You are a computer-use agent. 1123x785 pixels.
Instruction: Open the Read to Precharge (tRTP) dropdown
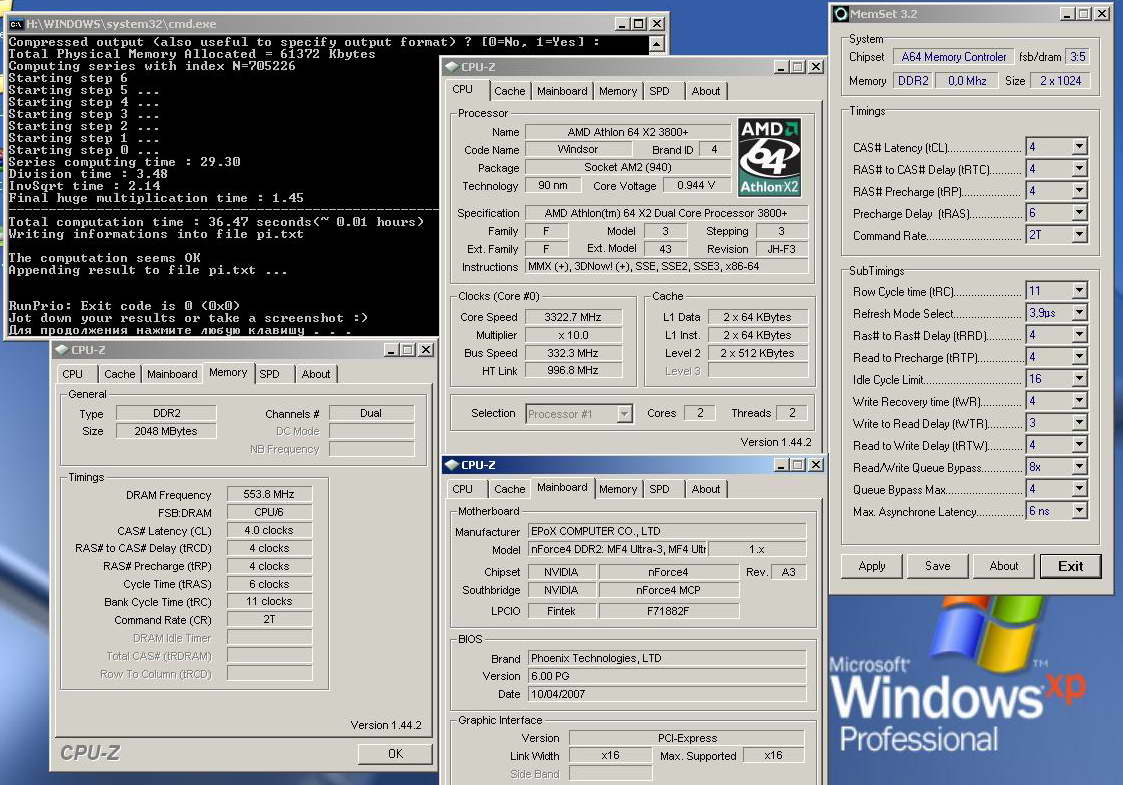tap(1079, 357)
